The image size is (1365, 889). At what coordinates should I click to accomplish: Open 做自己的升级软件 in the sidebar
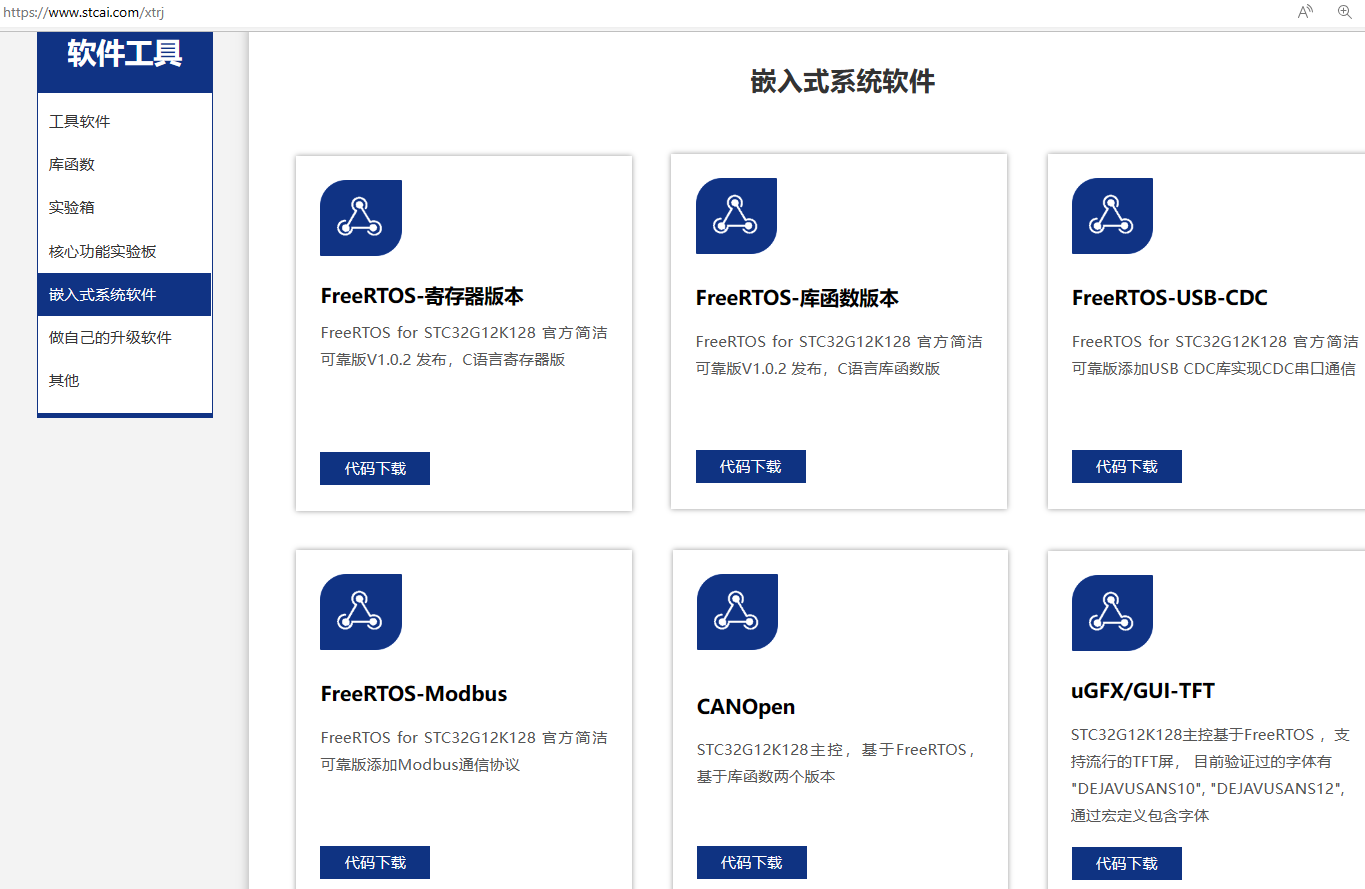pos(124,337)
